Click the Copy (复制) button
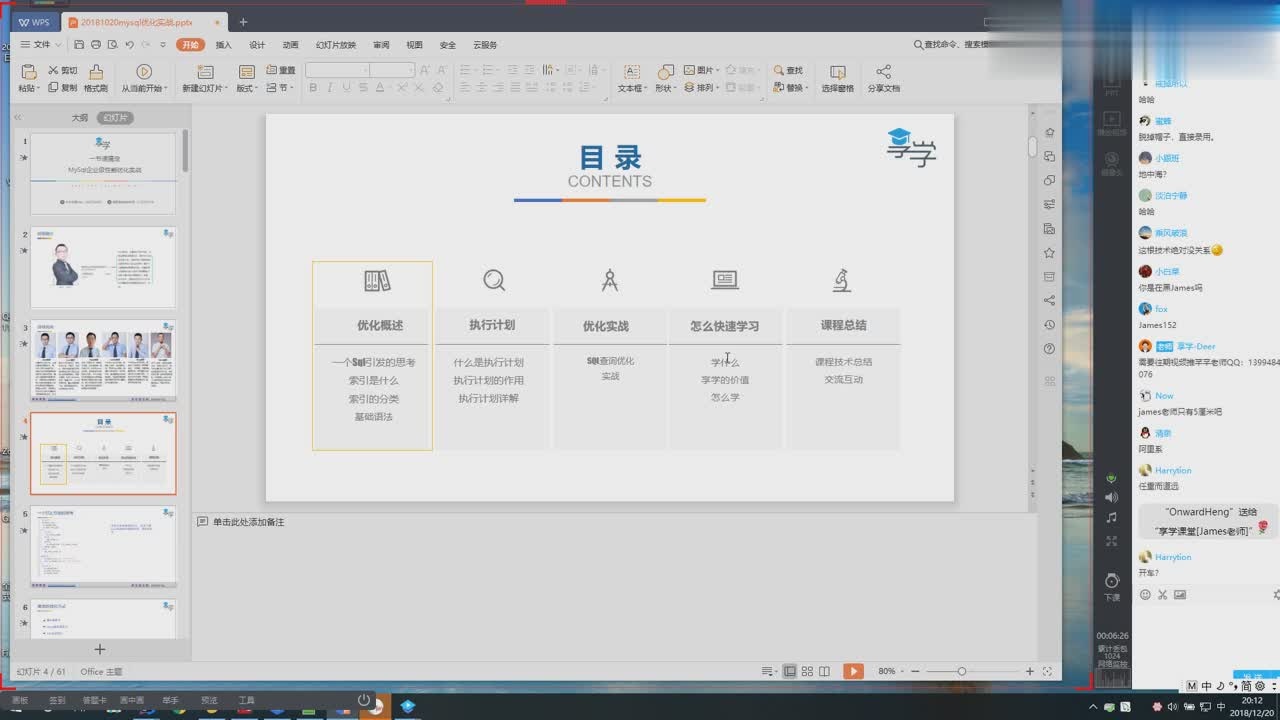 coord(62,88)
